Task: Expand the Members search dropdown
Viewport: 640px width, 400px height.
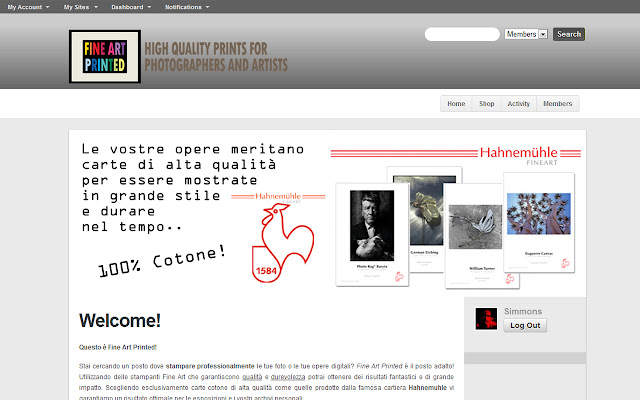Action: point(526,34)
